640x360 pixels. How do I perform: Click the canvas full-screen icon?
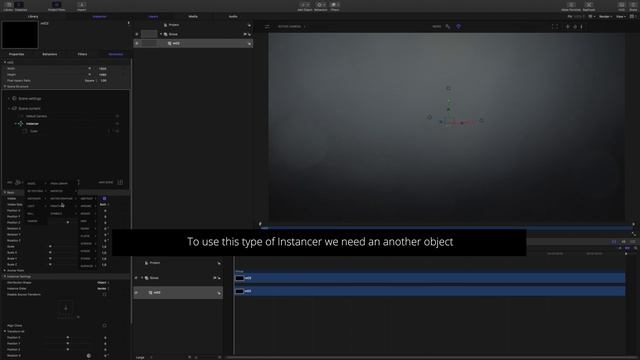tap(555, 27)
